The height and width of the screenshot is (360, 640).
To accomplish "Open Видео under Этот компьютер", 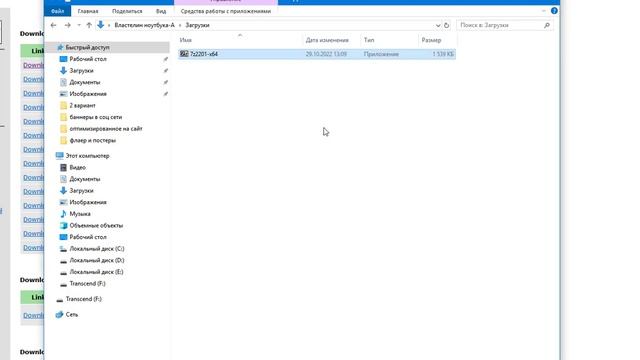I will 77,167.
